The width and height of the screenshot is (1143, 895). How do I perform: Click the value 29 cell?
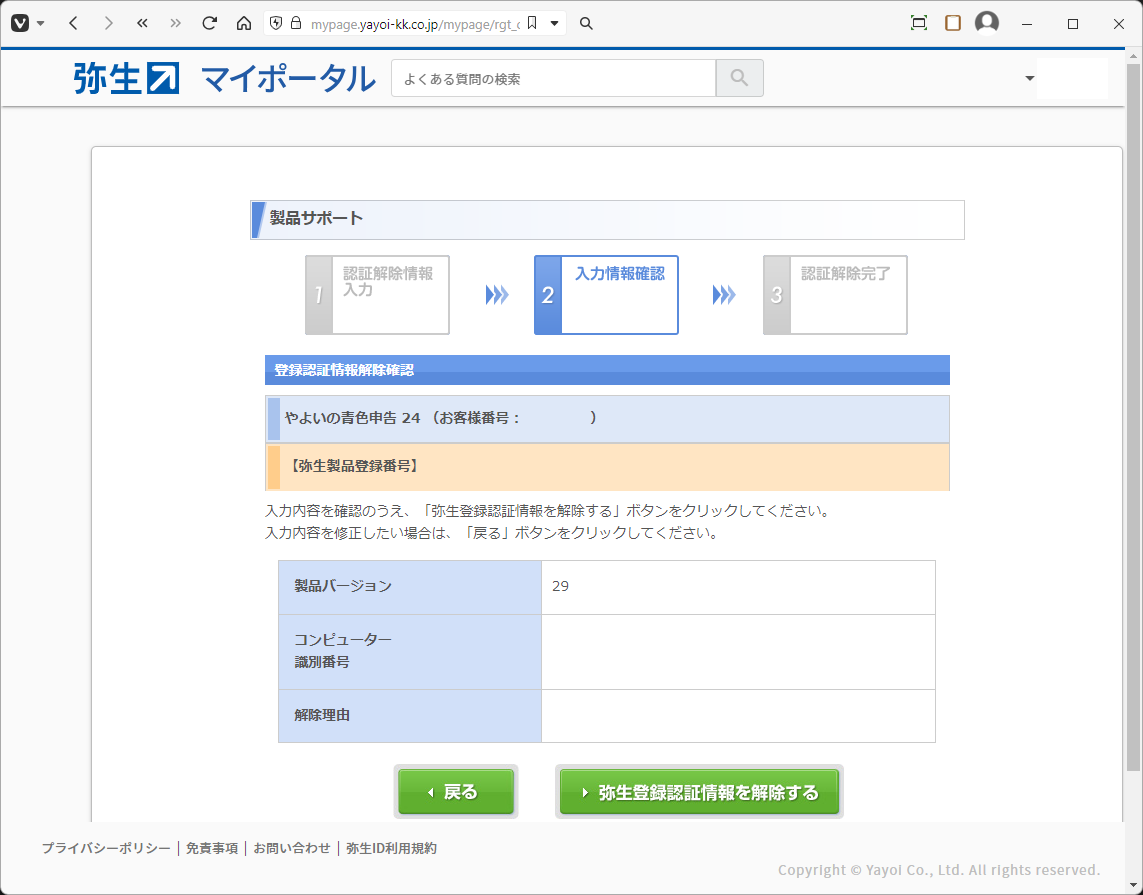coord(738,587)
